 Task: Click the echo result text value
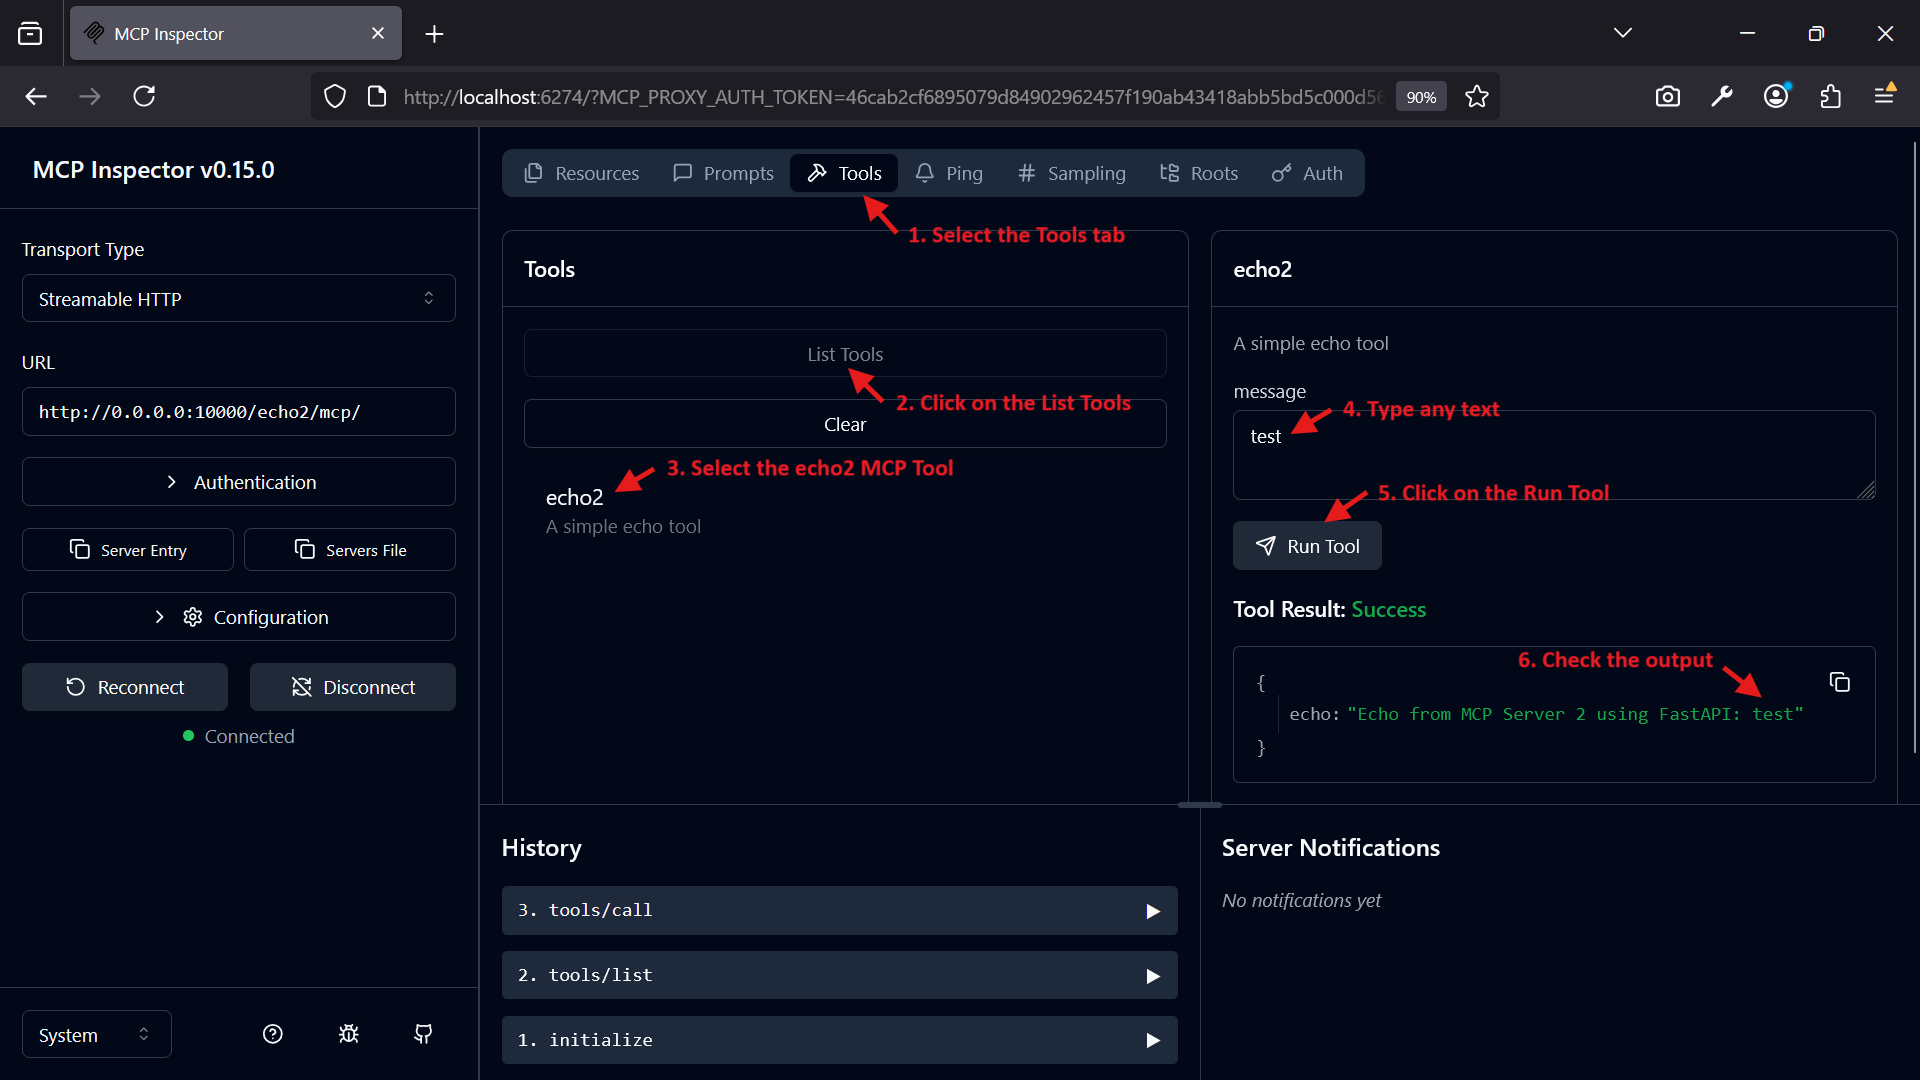pyautogui.click(x=1575, y=714)
